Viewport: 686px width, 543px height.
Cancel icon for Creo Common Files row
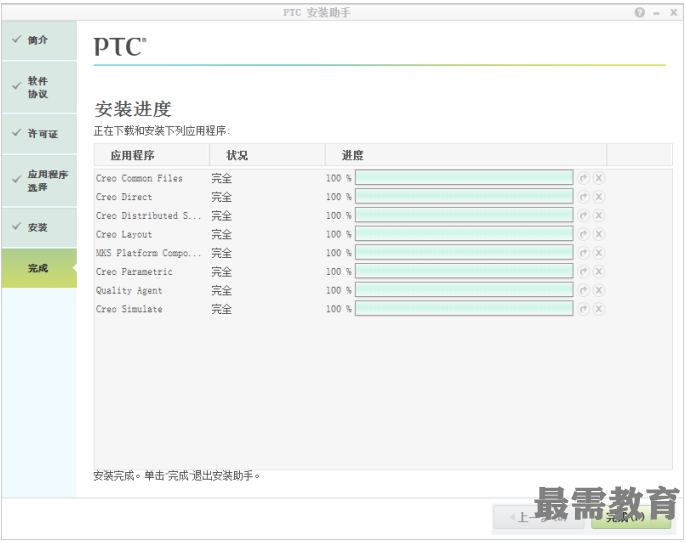598,178
